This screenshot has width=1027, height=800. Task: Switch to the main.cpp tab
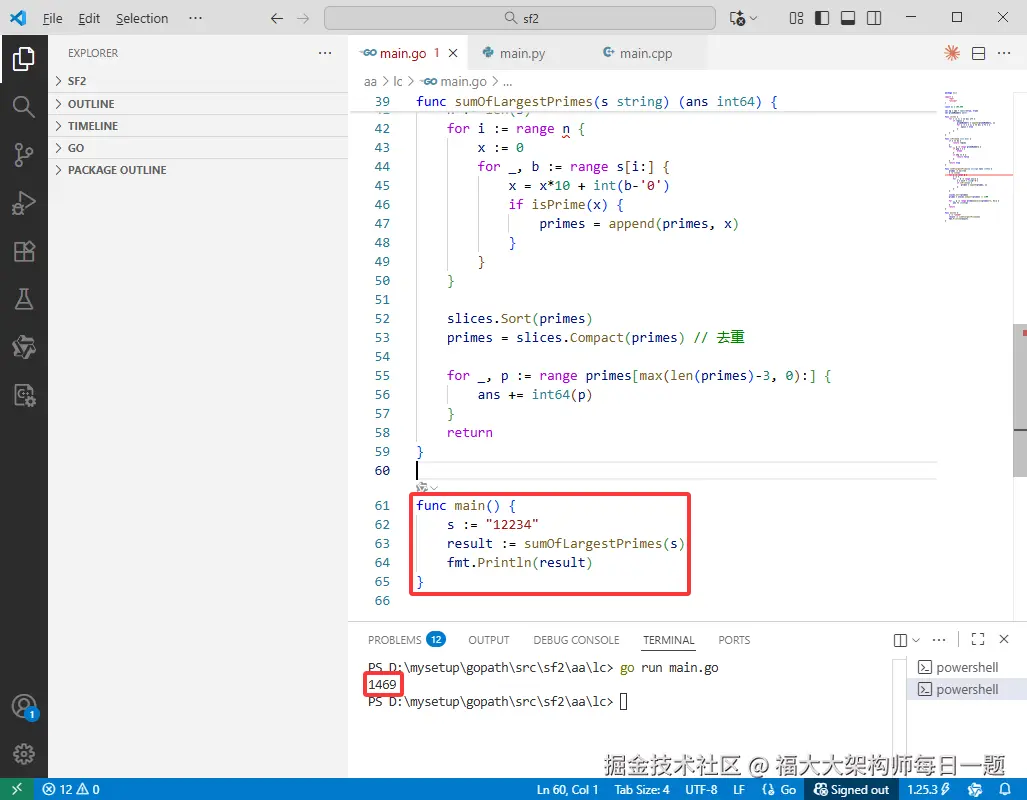[646, 54]
